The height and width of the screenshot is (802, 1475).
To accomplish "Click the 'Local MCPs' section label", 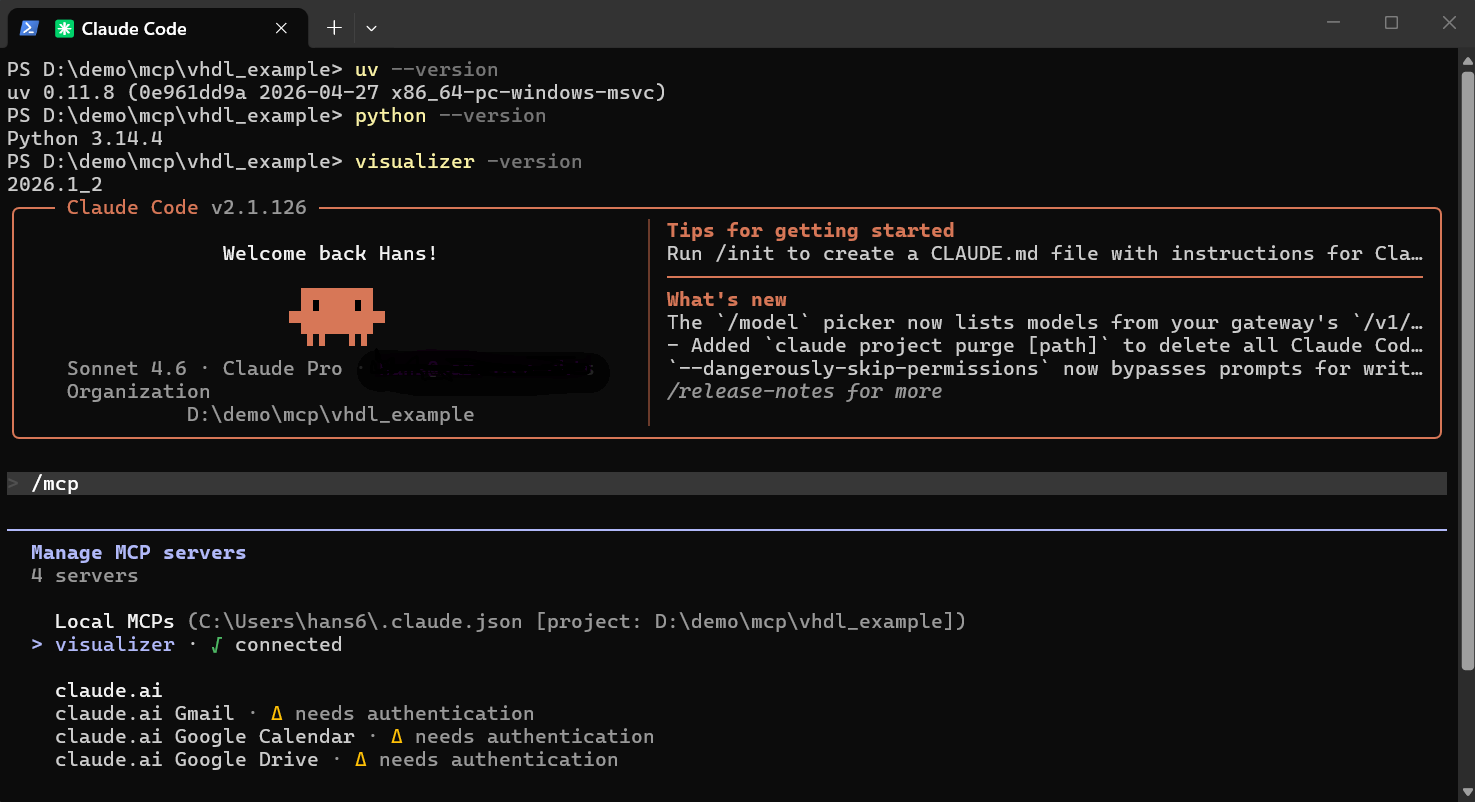I will pos(114,621).
